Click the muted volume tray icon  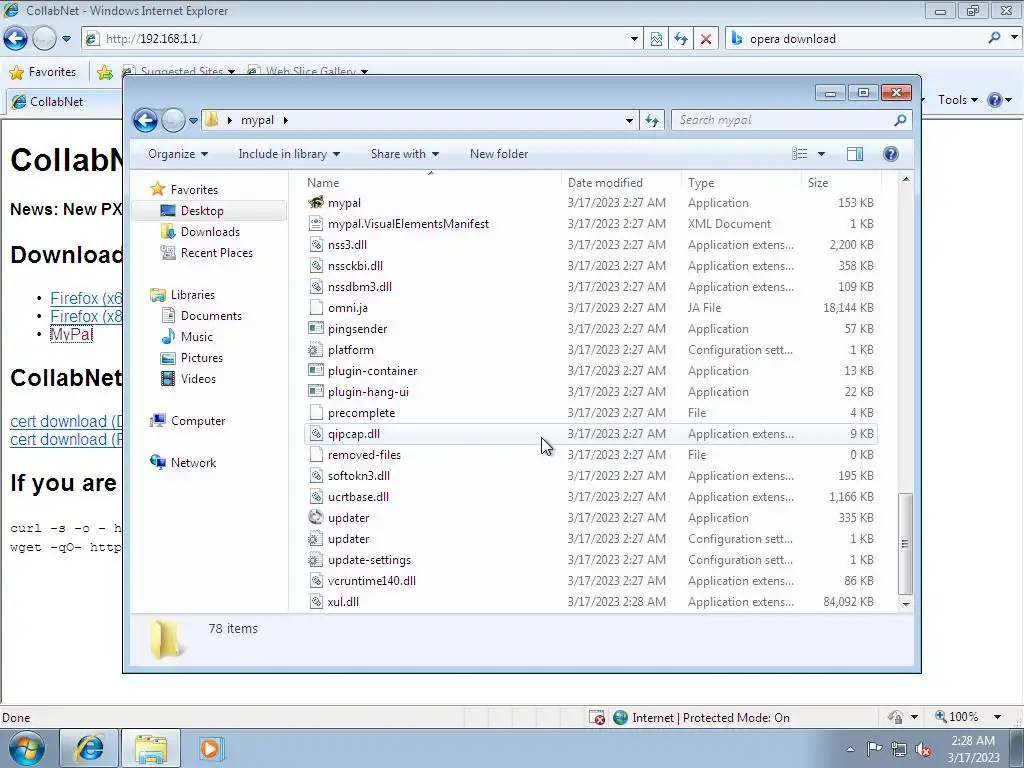pos(923,749)
